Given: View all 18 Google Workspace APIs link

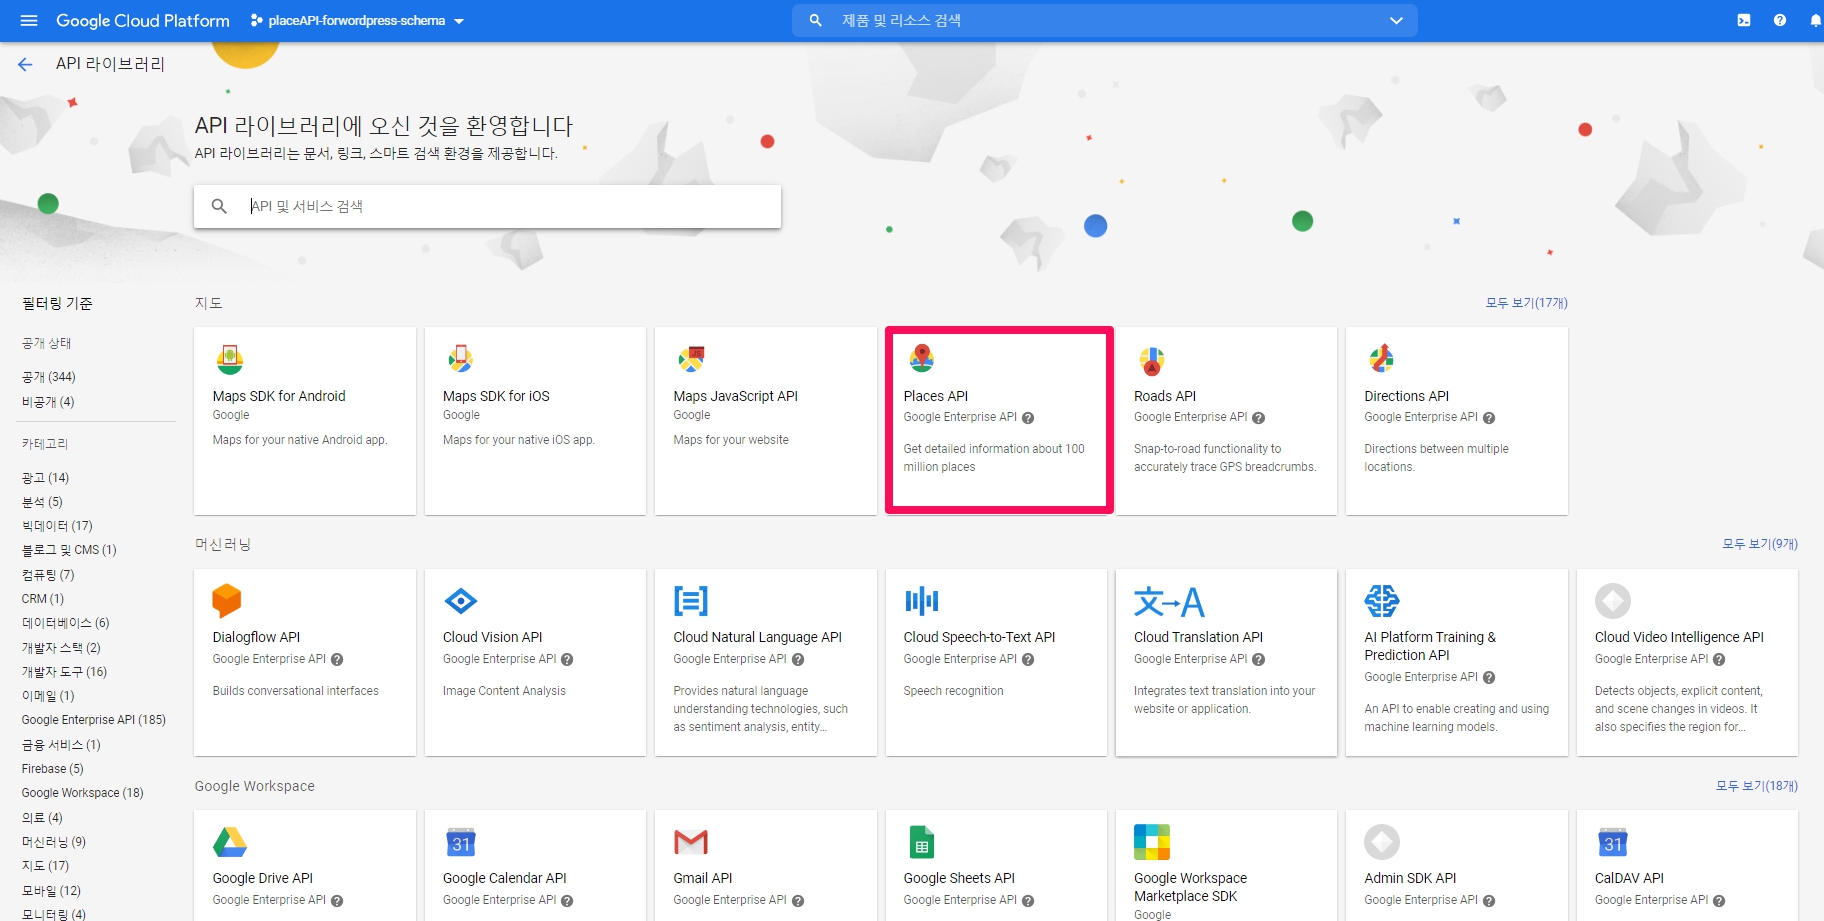Looking at the screenshot, I should [1756, 786].
